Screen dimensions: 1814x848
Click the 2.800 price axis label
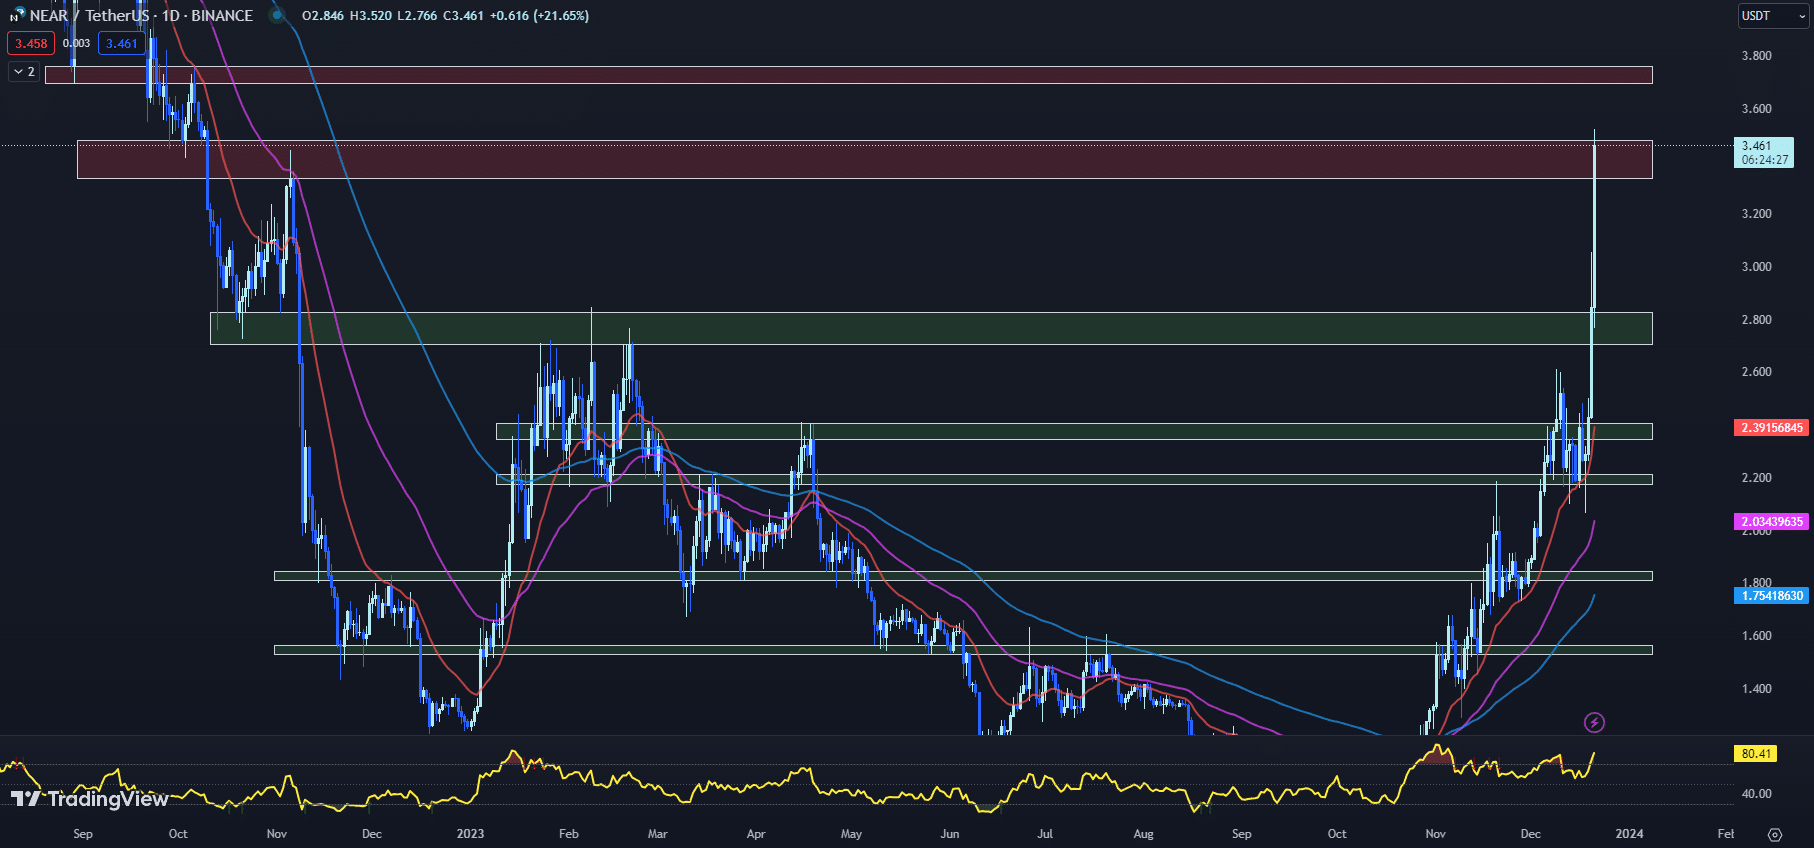coord(1756,320)
